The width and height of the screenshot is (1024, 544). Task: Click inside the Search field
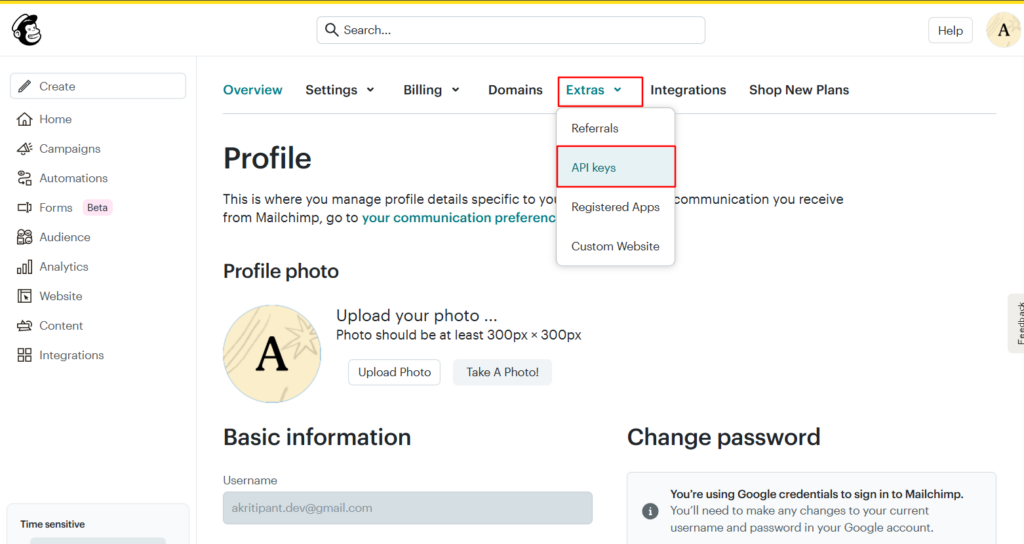pos(511,30)
